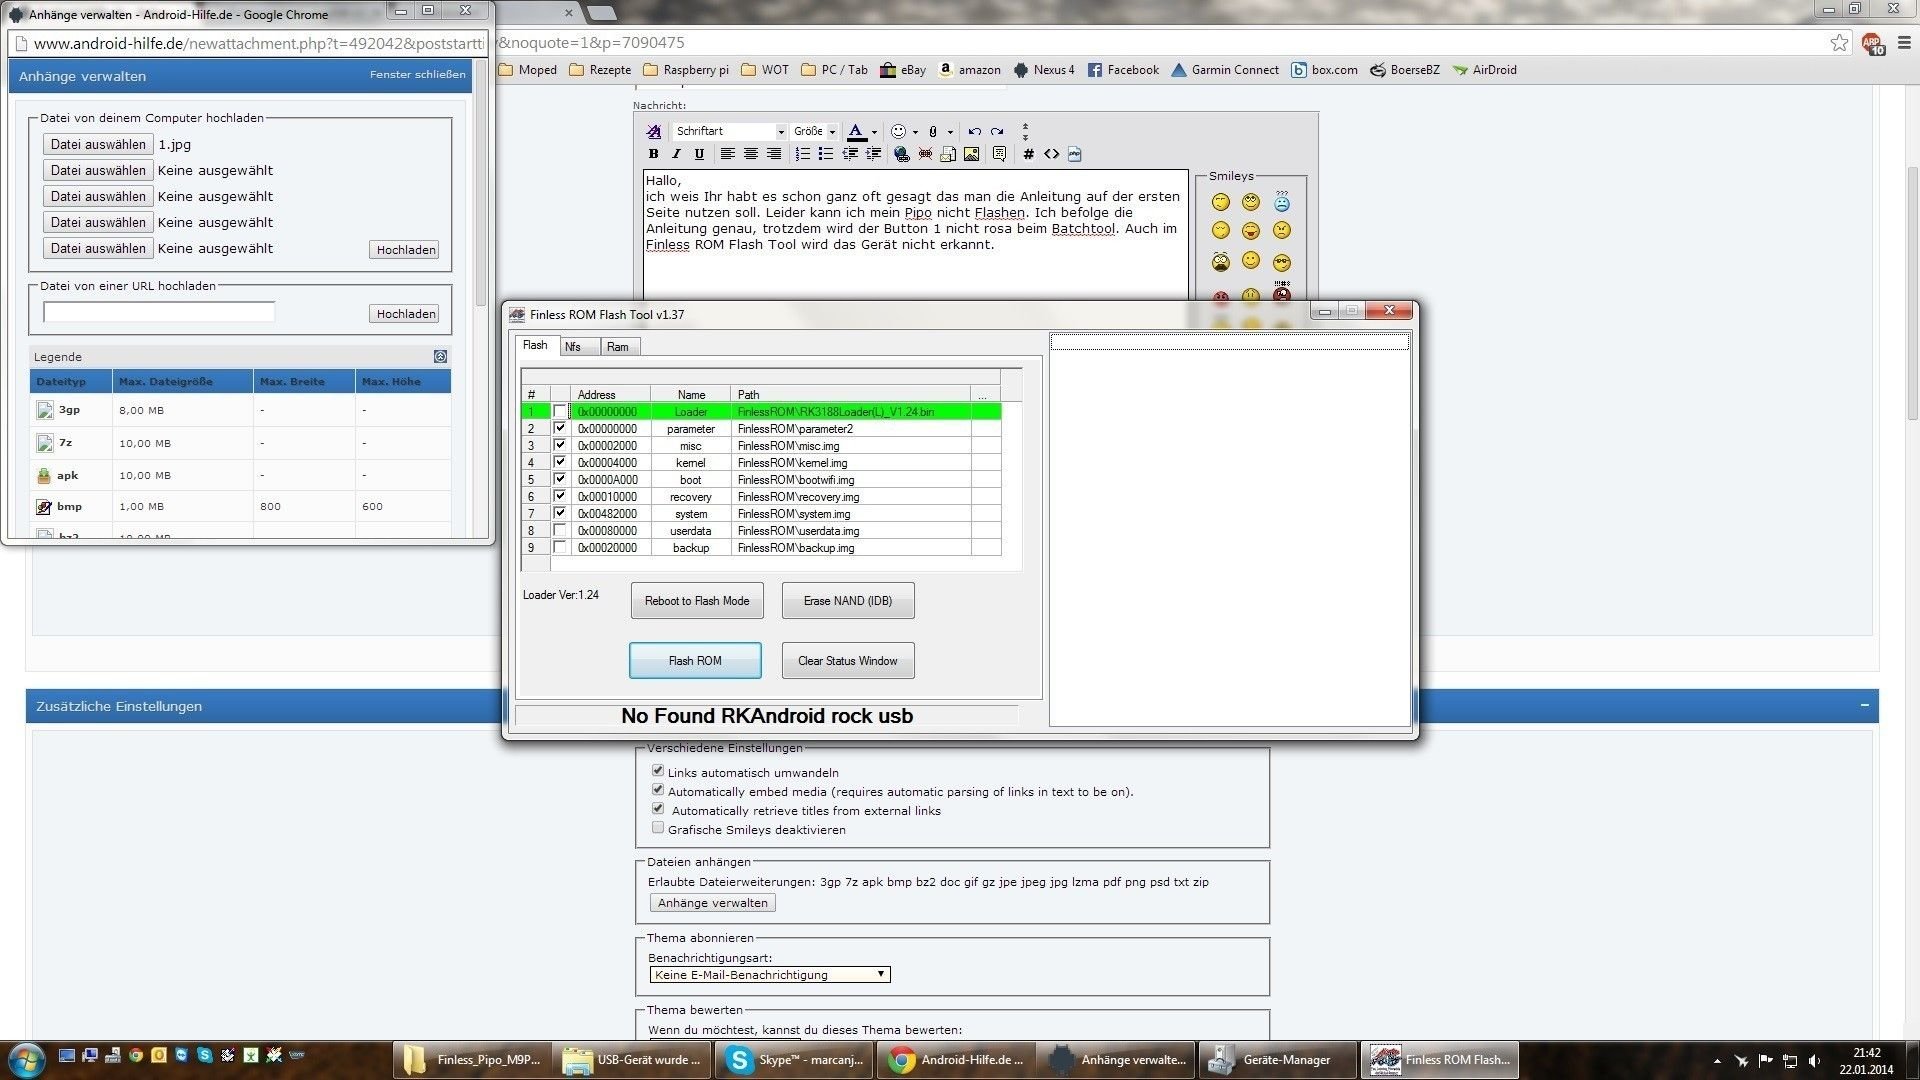This screenshot has height=1080, width=1920.
Task: Switch to the Ram tab
Action: click(618, 347)
